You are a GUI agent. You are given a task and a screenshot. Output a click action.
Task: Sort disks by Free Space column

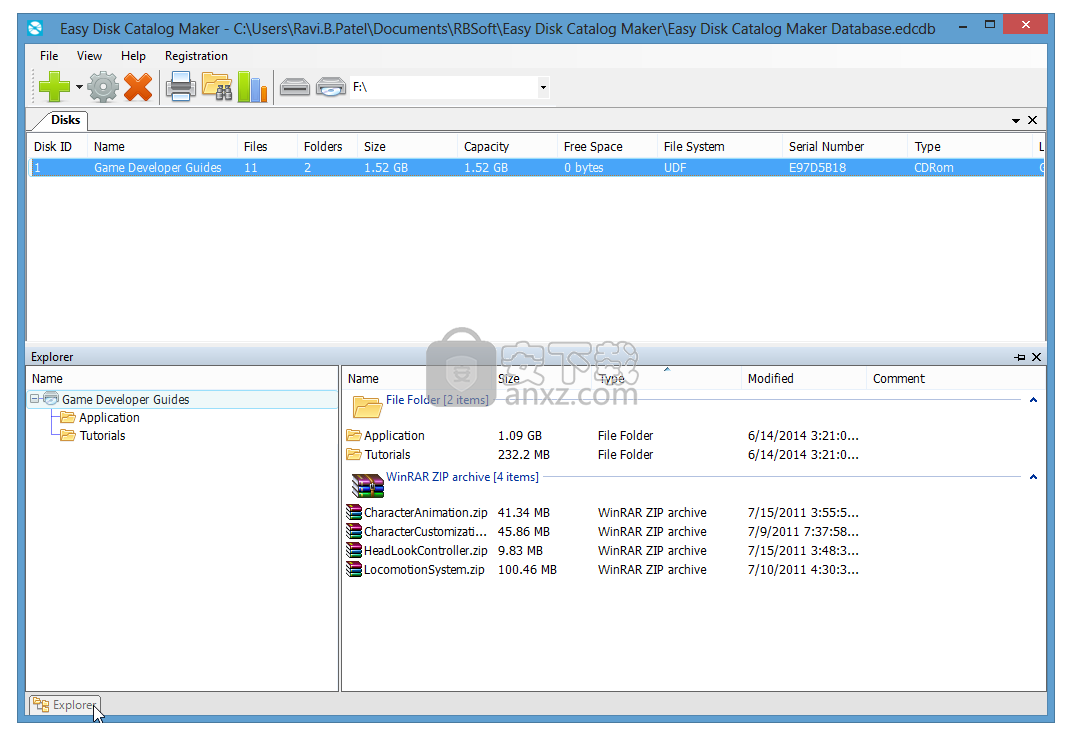(x=607, y=147)
